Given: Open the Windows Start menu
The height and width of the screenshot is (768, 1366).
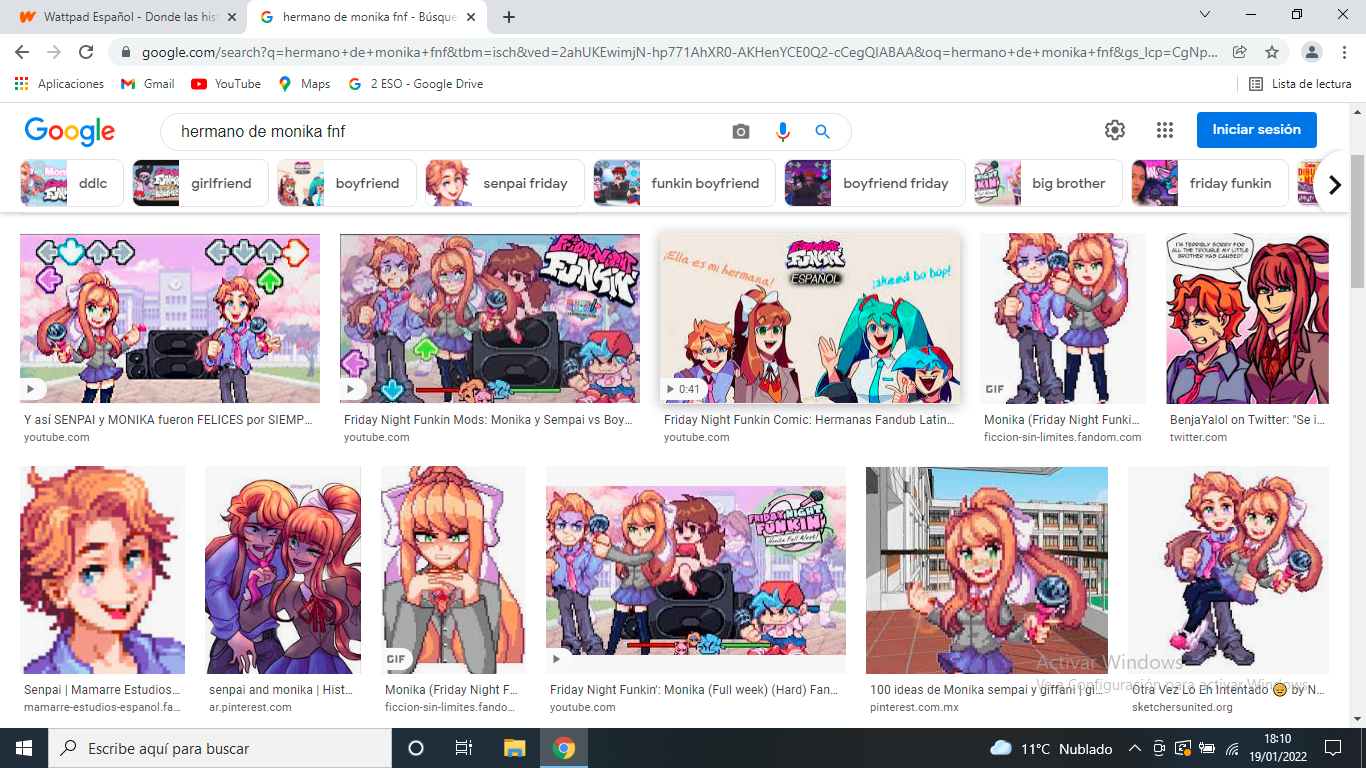Looking at the screenshot, I should (x=24, y=748).
